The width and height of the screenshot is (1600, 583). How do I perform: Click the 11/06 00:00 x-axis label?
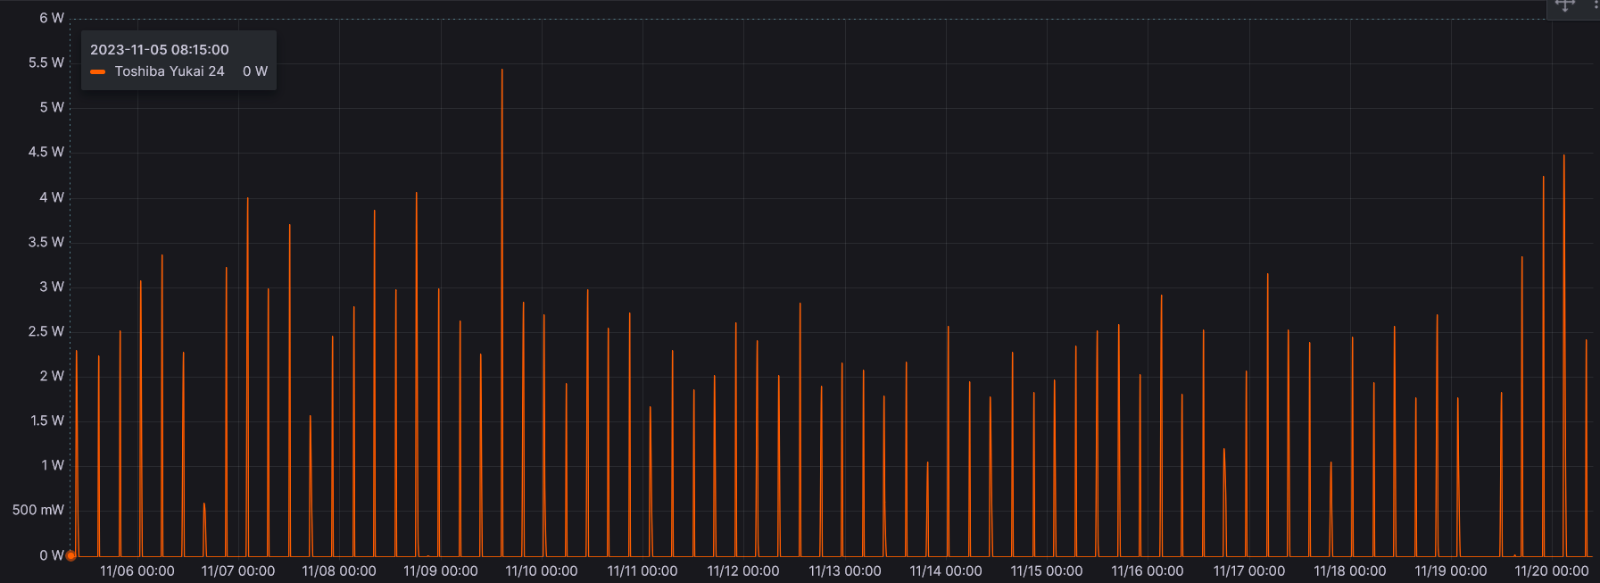(x=137, y=571)
